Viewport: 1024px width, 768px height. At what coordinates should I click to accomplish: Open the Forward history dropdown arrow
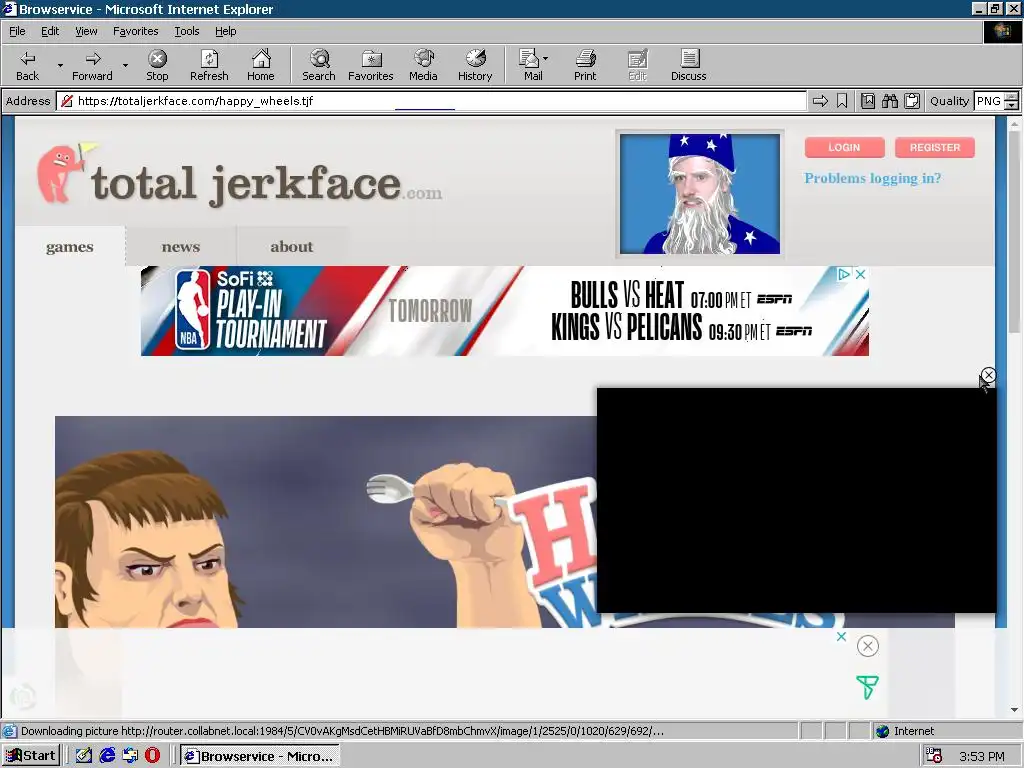click(x=125, y=65)
